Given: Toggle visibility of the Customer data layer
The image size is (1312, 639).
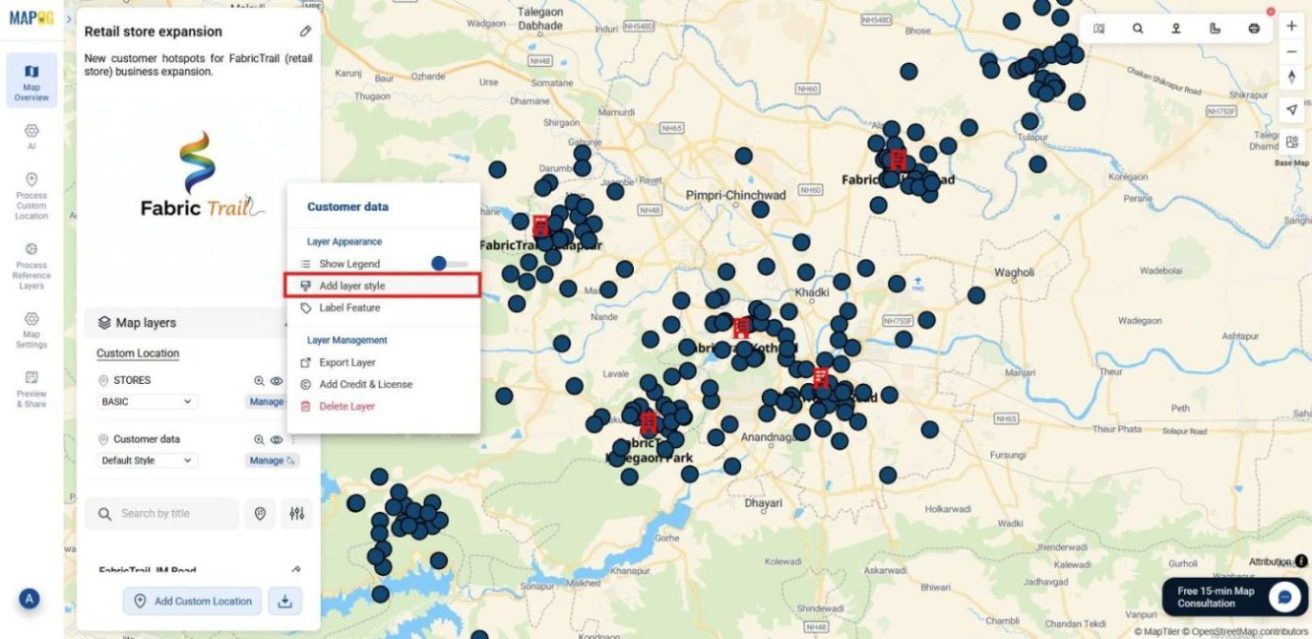Looking at the screenshot, I should (x=278, y=439).
